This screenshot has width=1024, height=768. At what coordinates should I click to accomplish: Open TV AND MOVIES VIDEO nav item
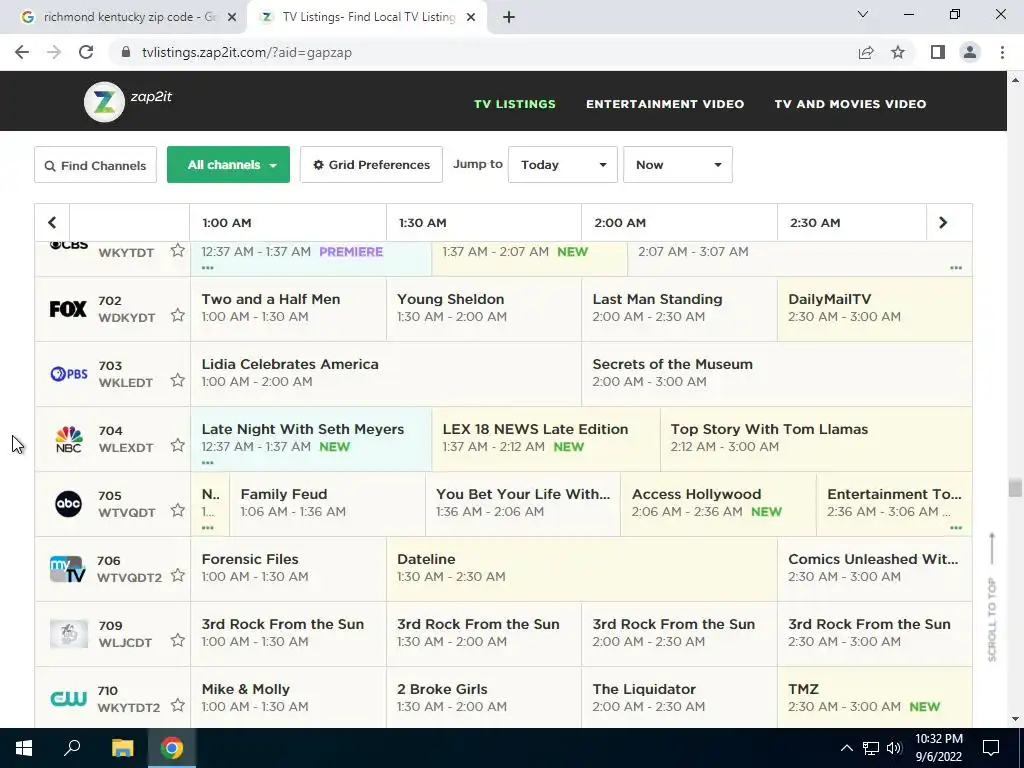850,104
